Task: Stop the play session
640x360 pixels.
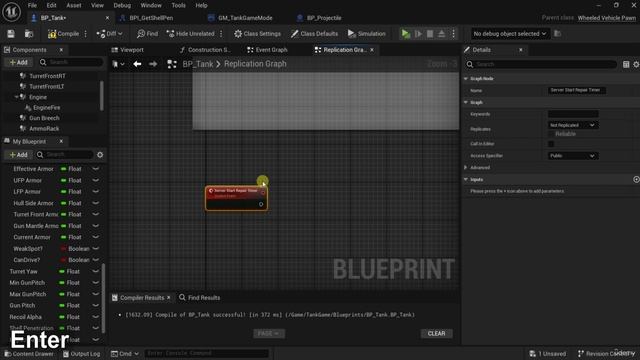Action: [430, 34]
